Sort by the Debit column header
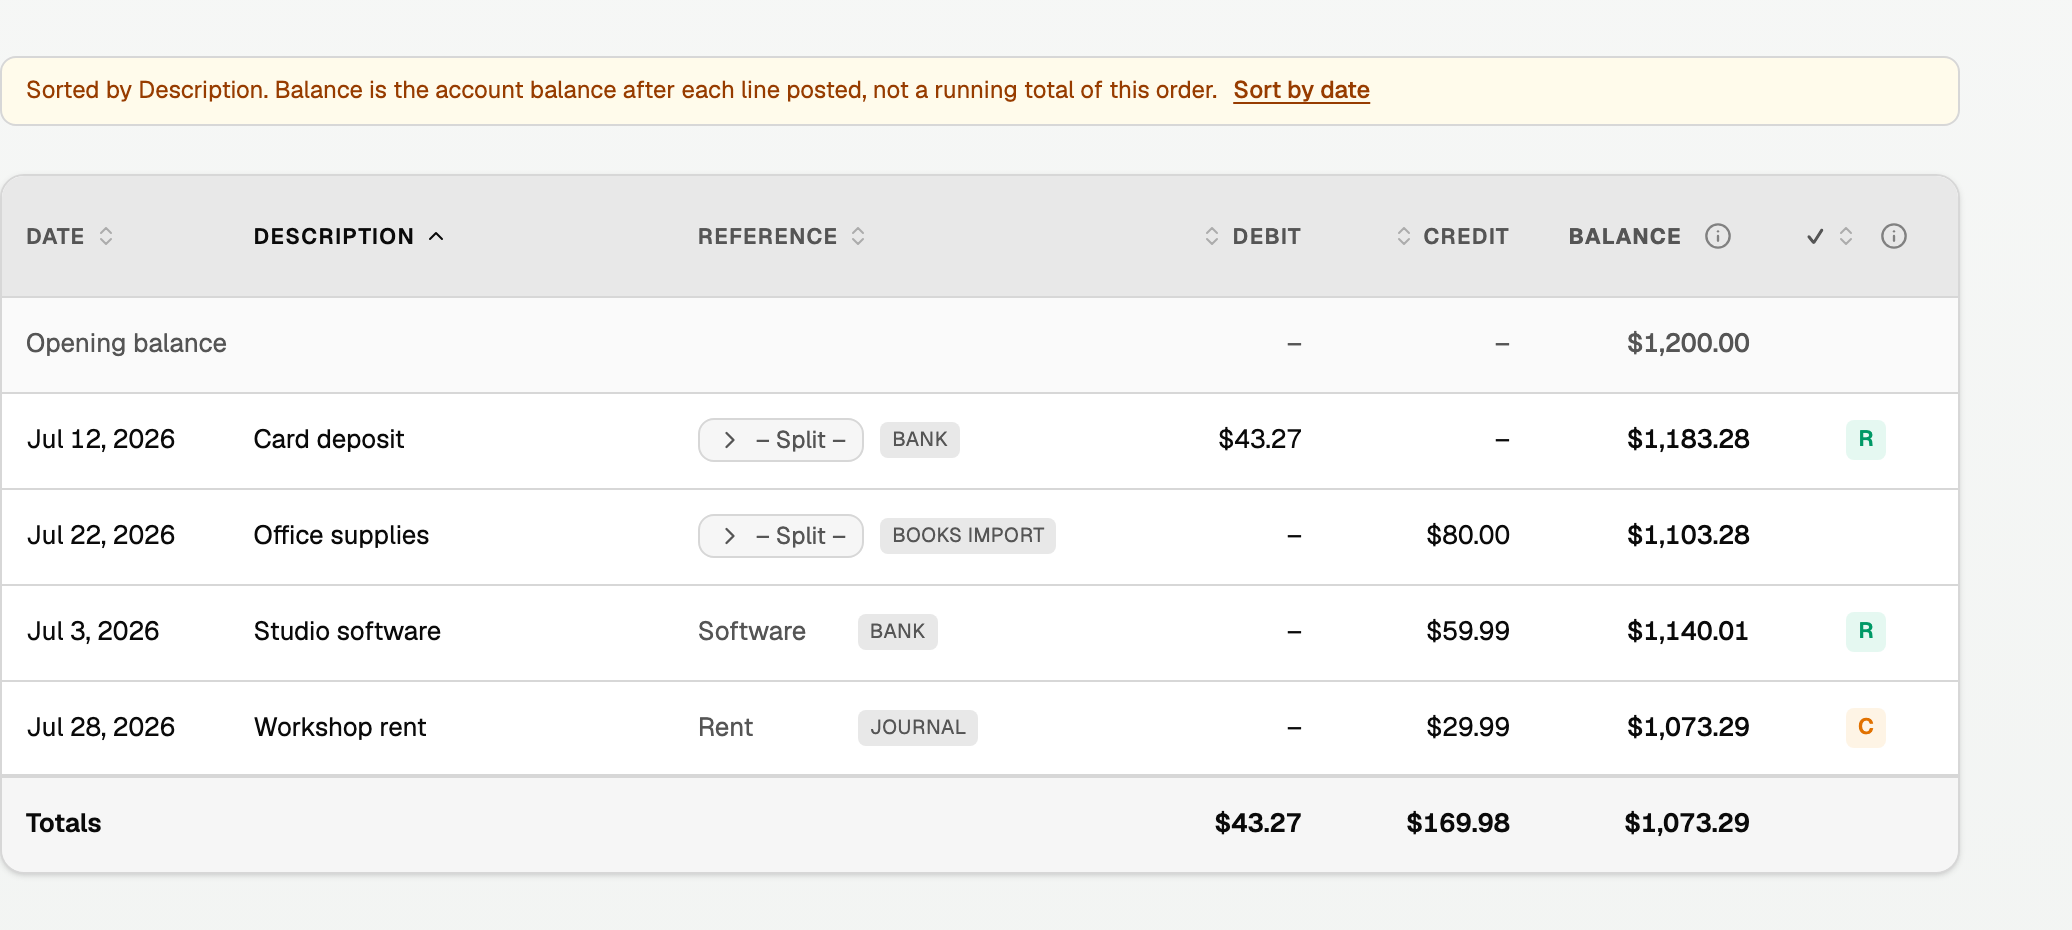 coord(1252,236)
